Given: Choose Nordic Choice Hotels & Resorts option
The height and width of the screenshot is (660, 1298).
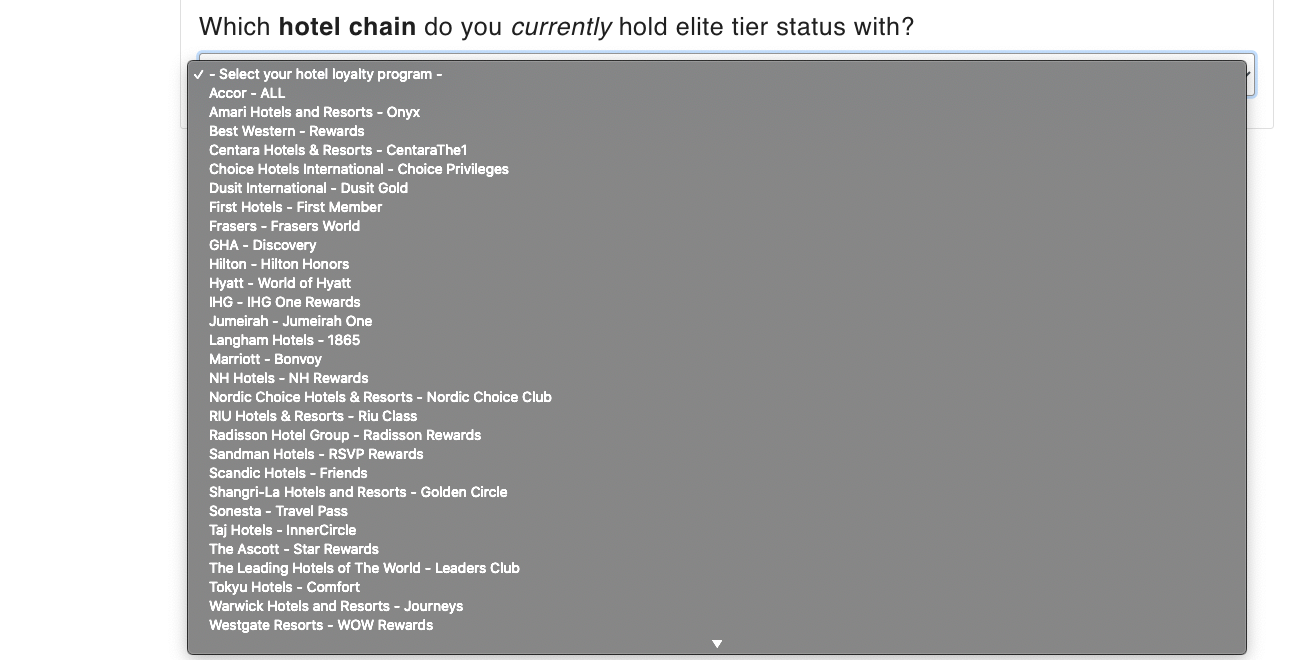Looking at the screenshot, I should pyautogui.click(x=716, y=397).
